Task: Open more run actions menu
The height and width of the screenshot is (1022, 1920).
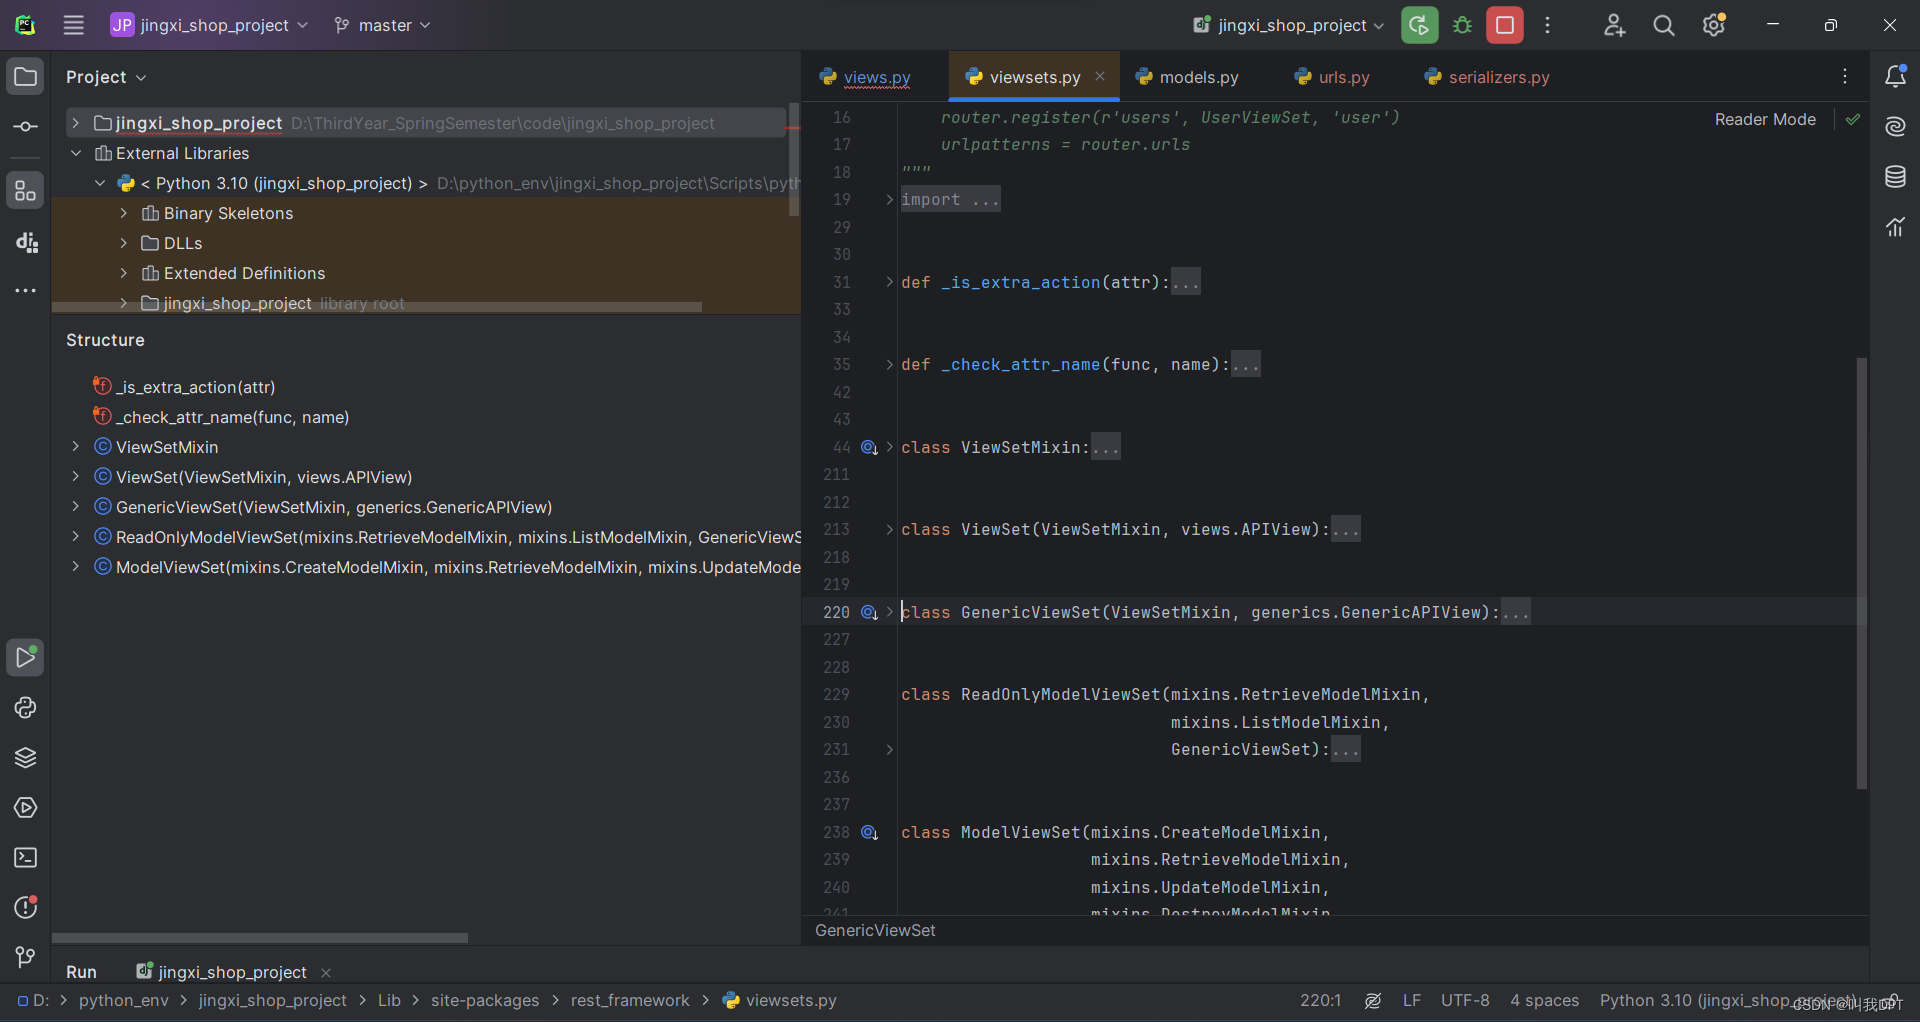Action: (x=1547, y=25)
